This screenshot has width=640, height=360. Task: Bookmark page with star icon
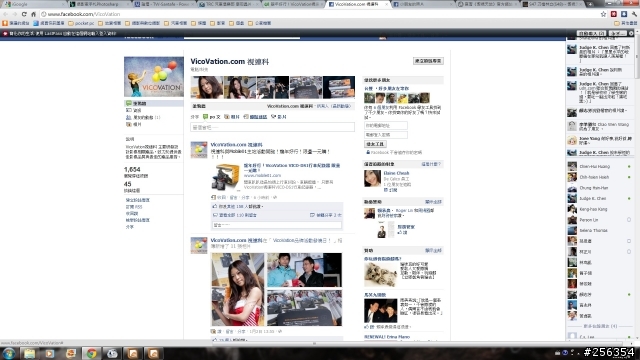[x=603, y=14]
